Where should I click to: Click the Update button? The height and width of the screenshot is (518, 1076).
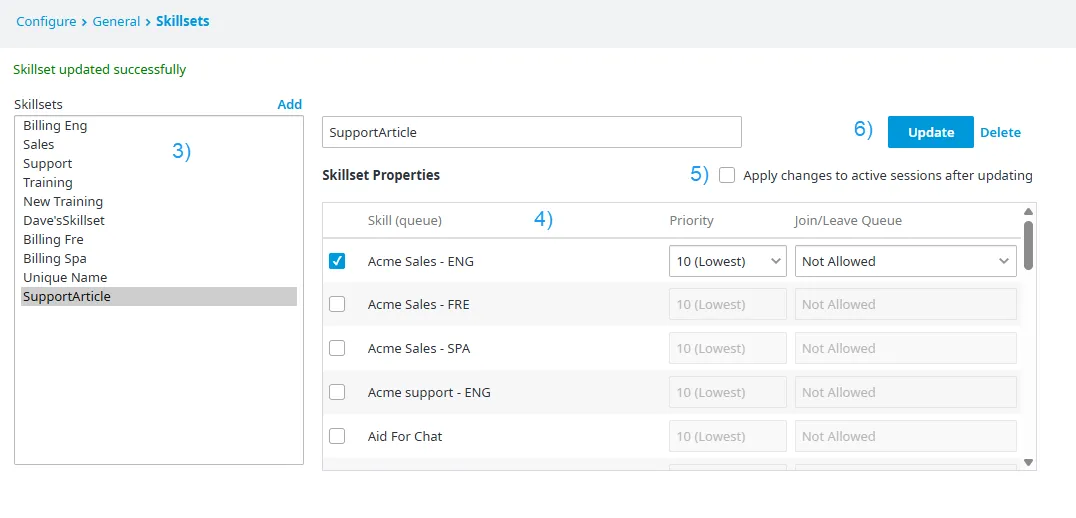pyautogui.click(x=931, y=132)
